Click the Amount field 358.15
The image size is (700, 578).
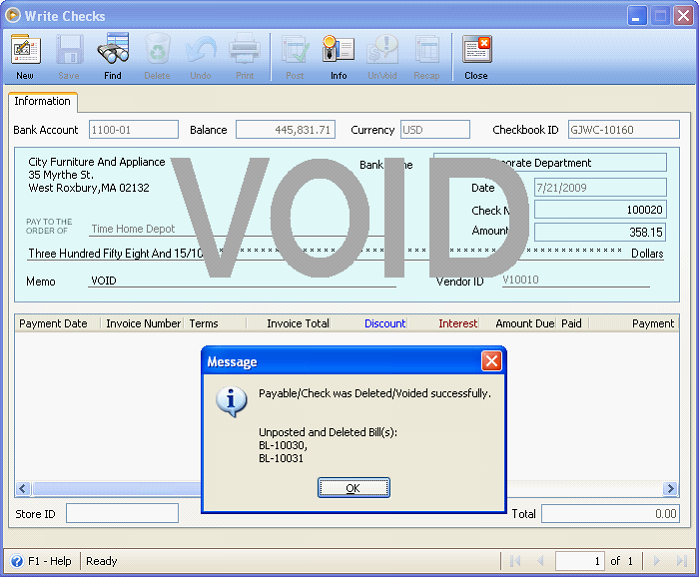(600, 232)
